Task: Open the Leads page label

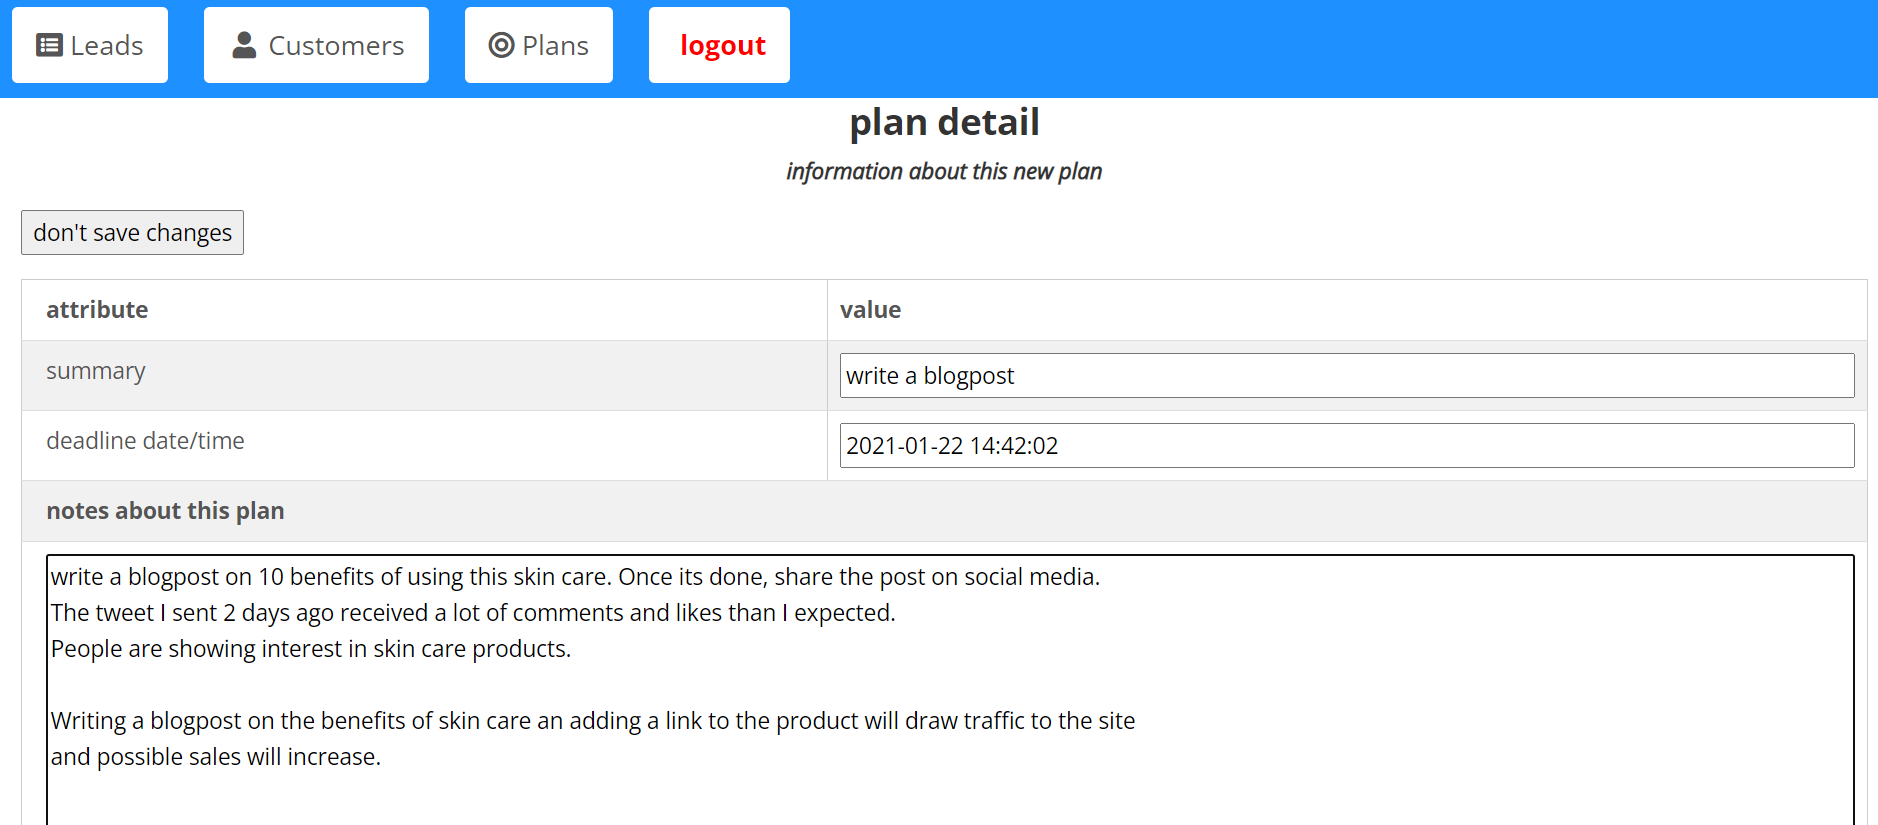Action: click(107, 46)
